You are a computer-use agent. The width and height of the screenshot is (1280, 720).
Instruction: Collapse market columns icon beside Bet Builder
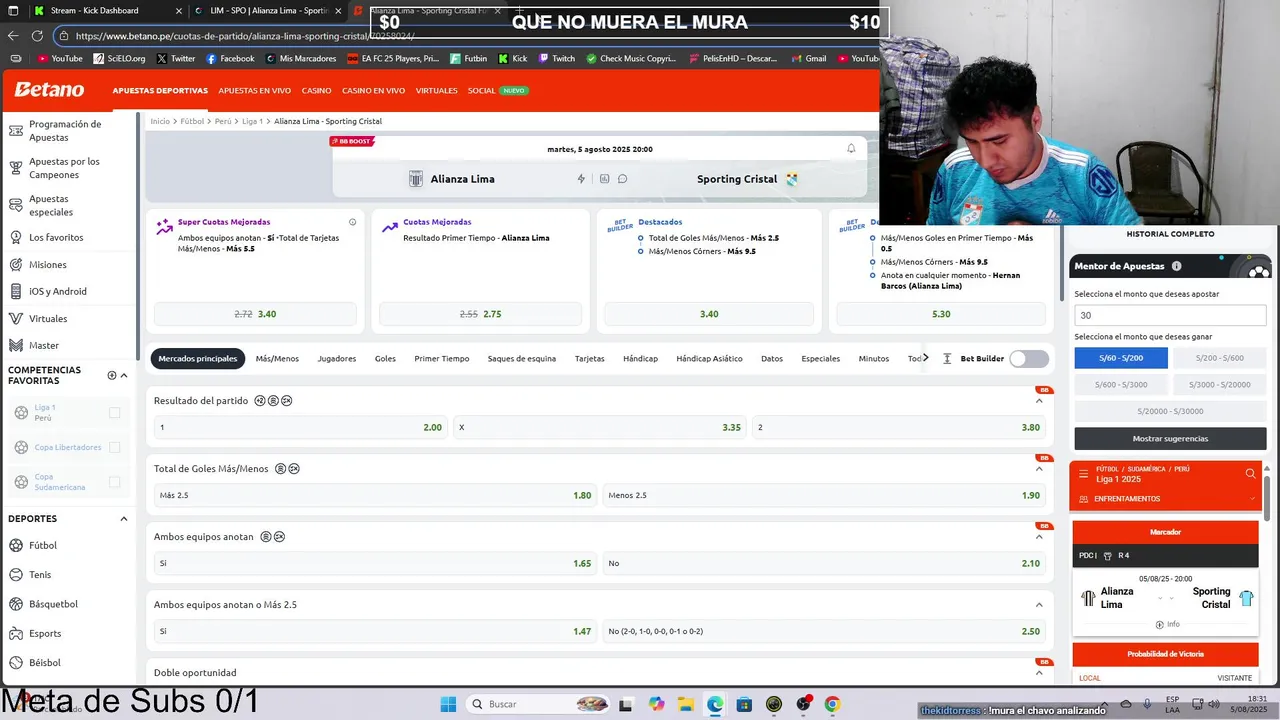tap(947, 358)
